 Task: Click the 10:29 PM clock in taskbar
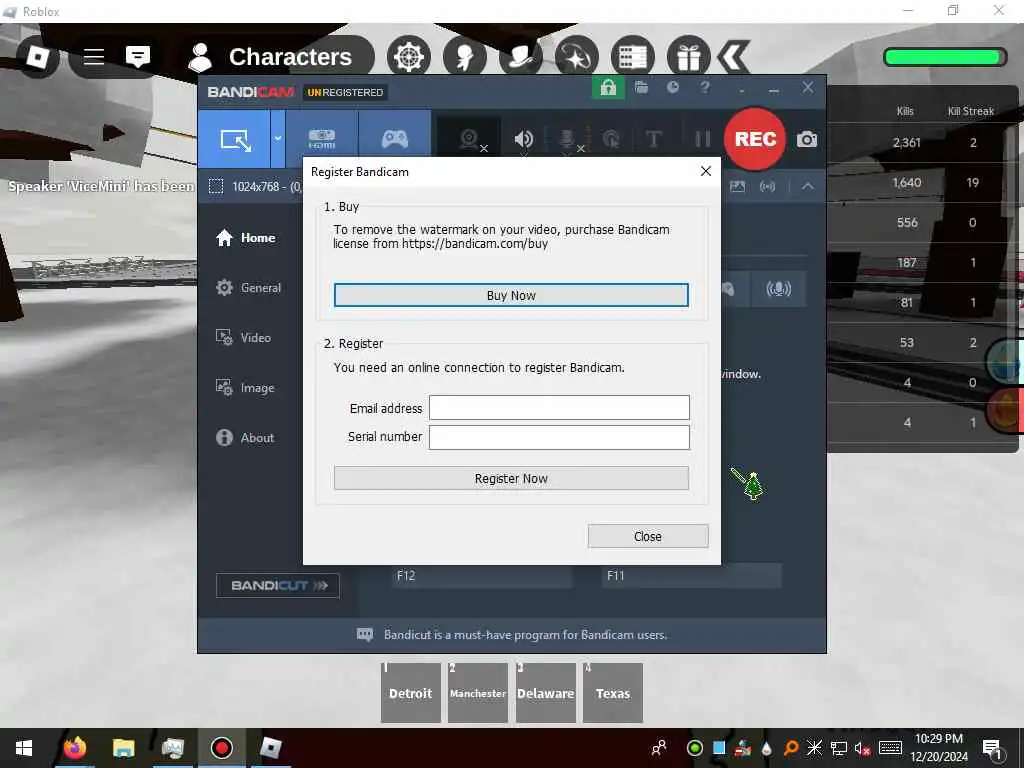[x=938, y=739]
